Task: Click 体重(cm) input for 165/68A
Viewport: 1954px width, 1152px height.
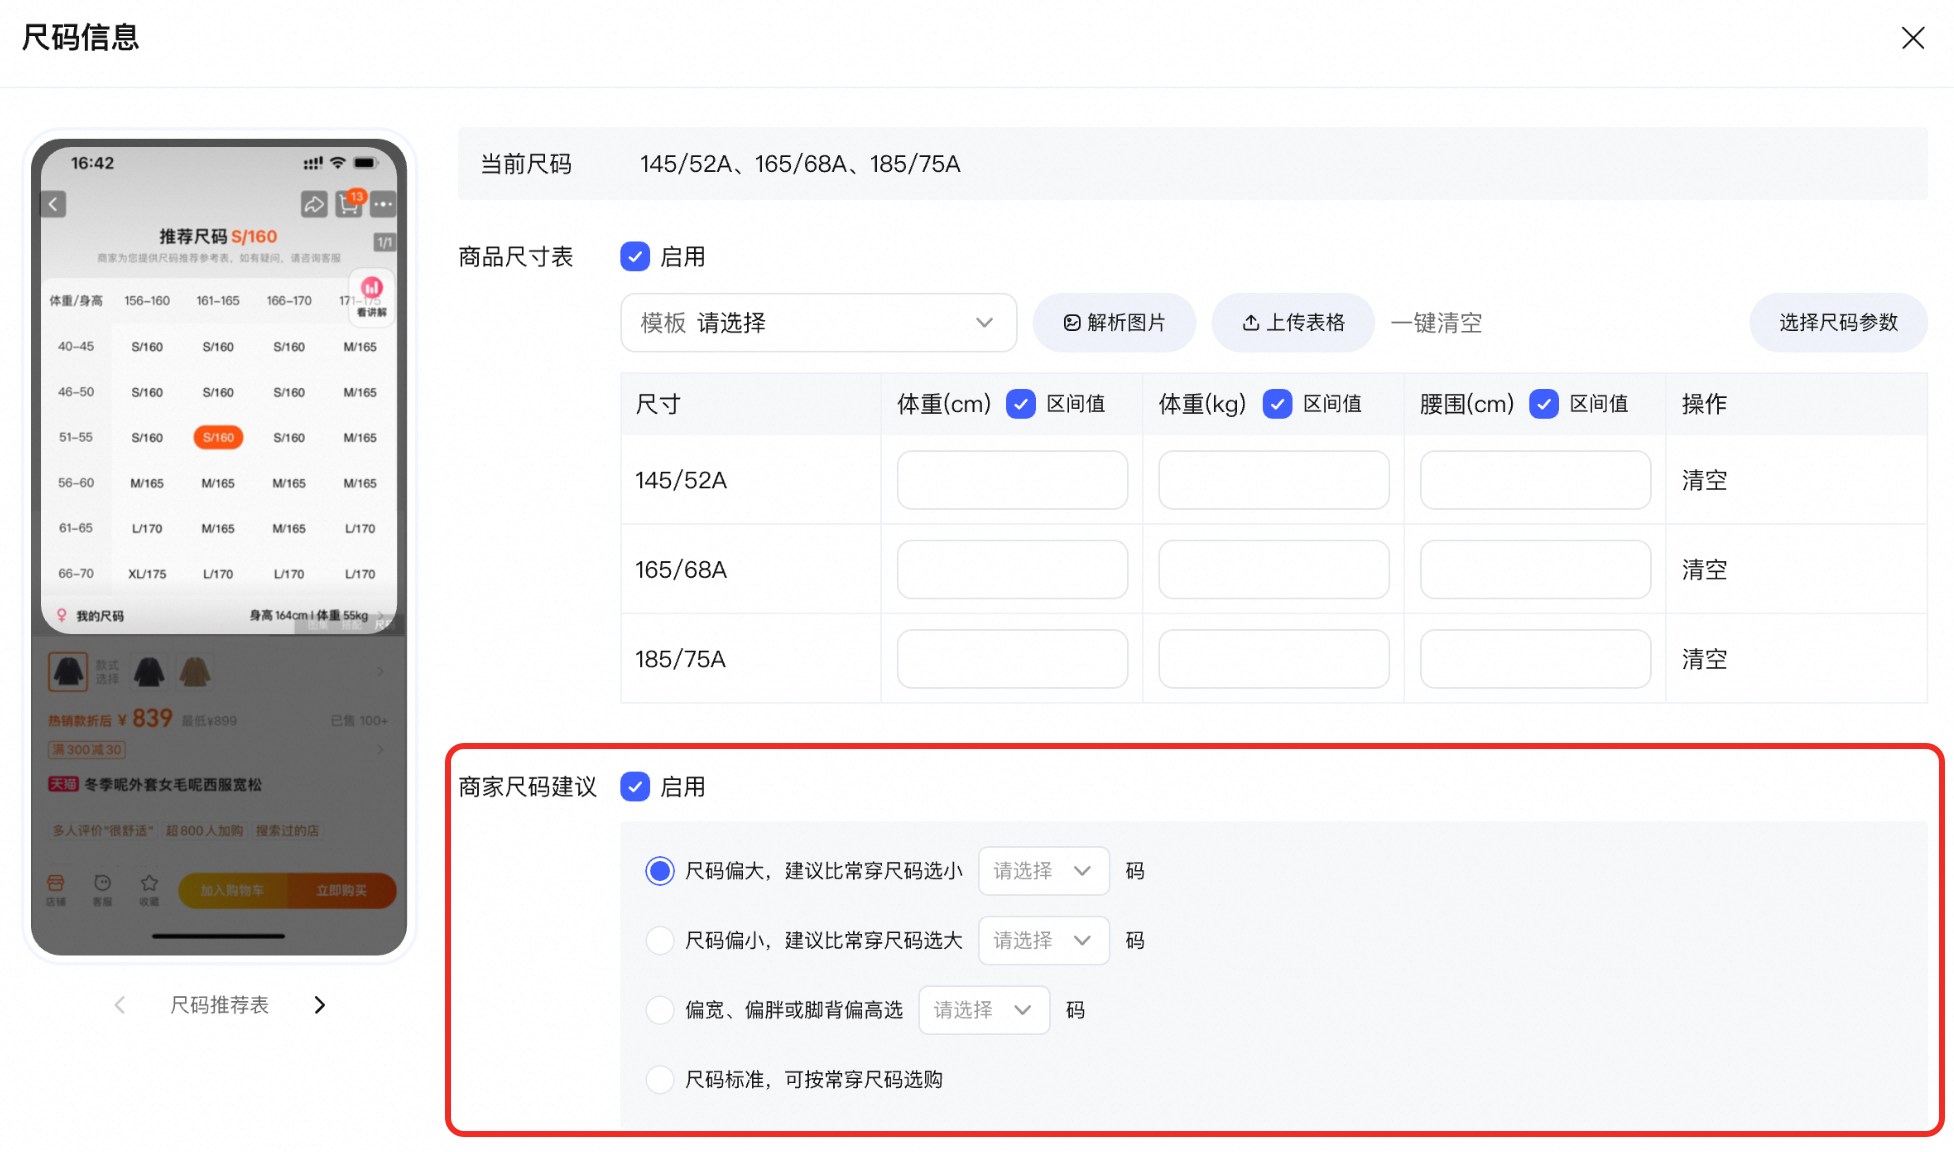Action: pos(1012,570)
